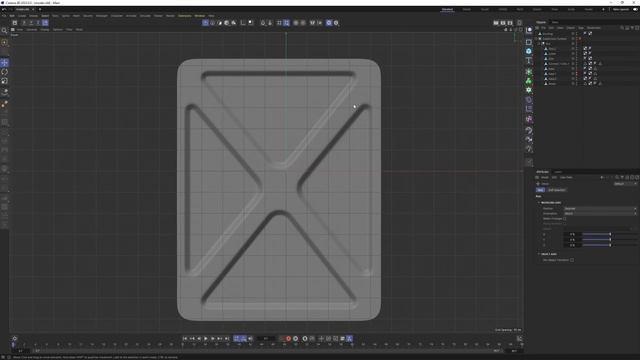Open the Mesh menu in main menu bar
640x360 pixels.
click(x=76, y=16)
